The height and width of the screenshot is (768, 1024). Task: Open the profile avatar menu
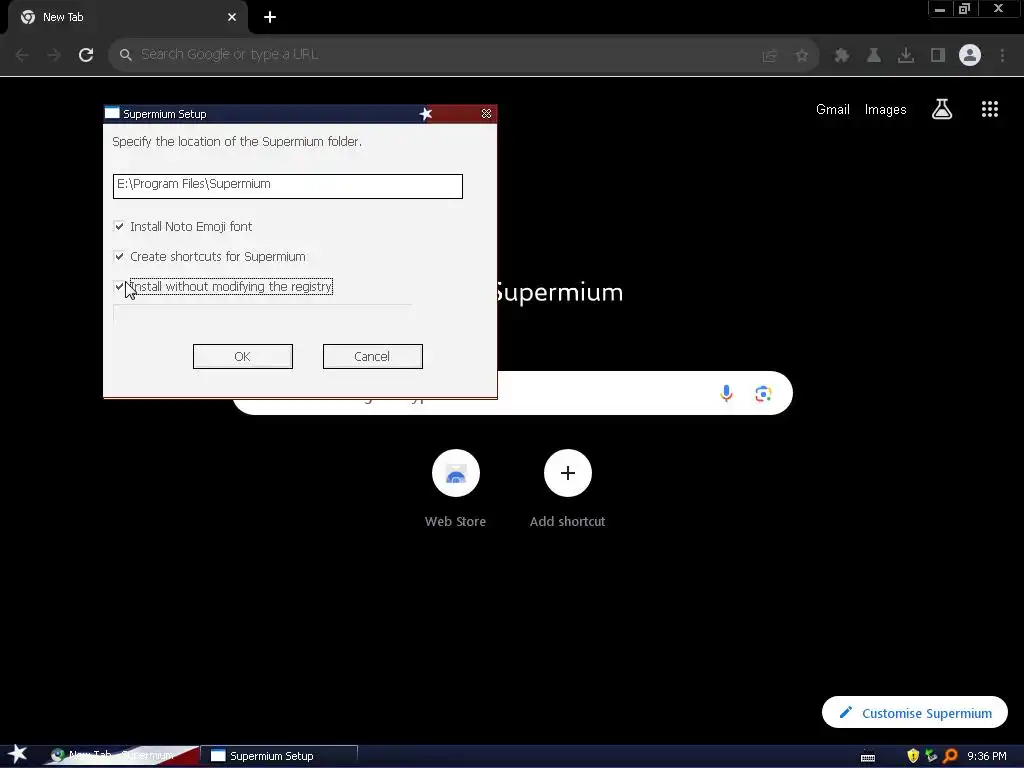pos(970,55)
